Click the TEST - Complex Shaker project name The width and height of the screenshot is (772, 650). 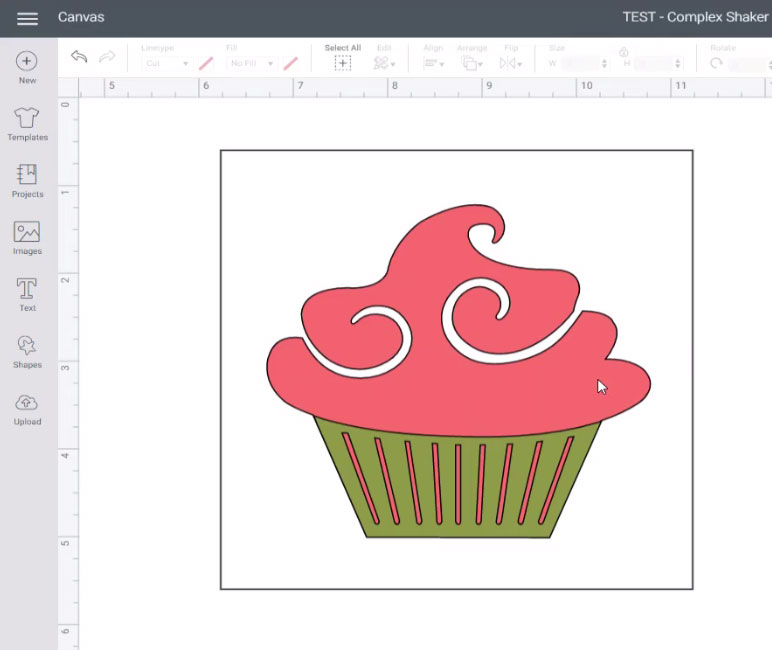pyautogui.click(x=695, y=17)
